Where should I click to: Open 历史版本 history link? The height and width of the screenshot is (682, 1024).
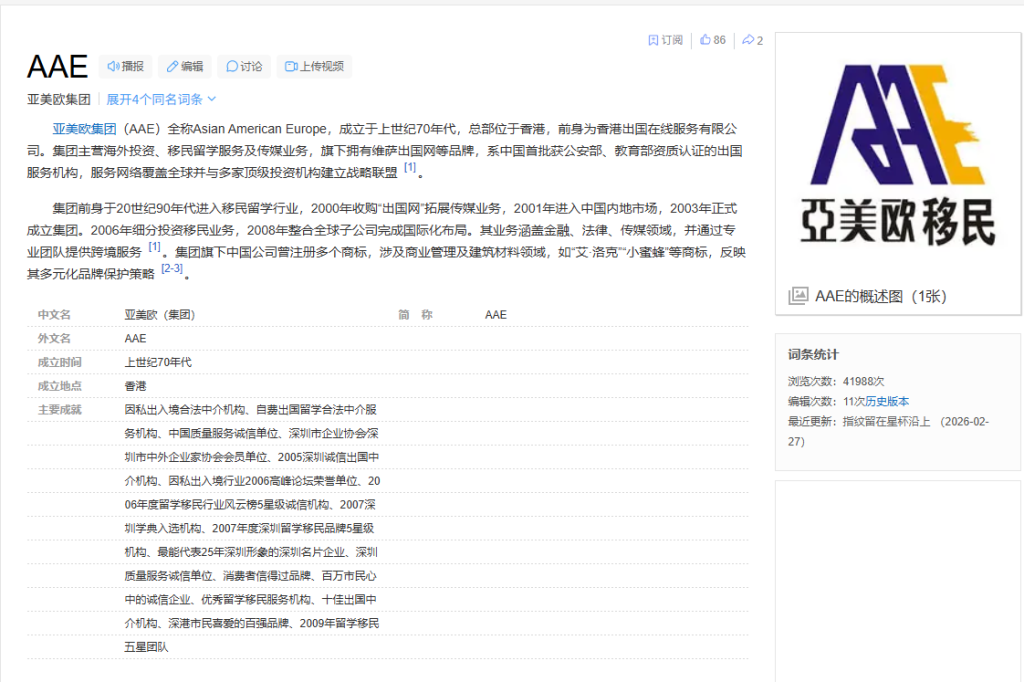887,401
